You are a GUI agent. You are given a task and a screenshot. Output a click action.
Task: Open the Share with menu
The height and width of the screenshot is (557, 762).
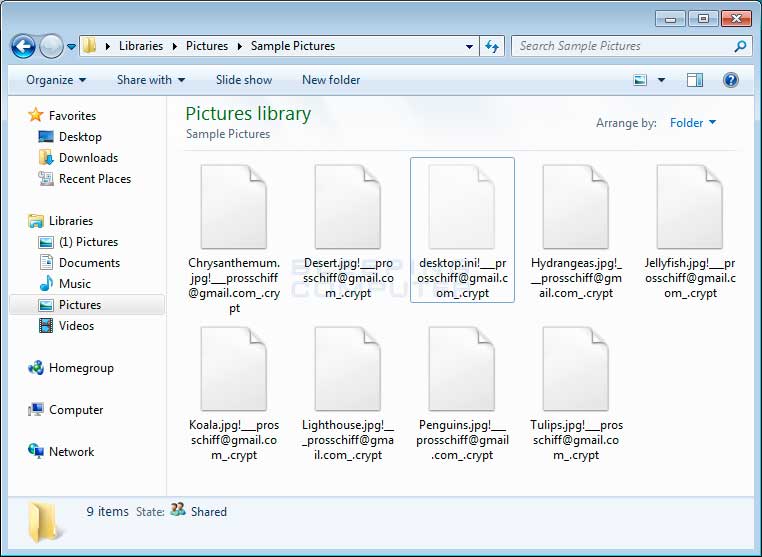coord(151,80)
